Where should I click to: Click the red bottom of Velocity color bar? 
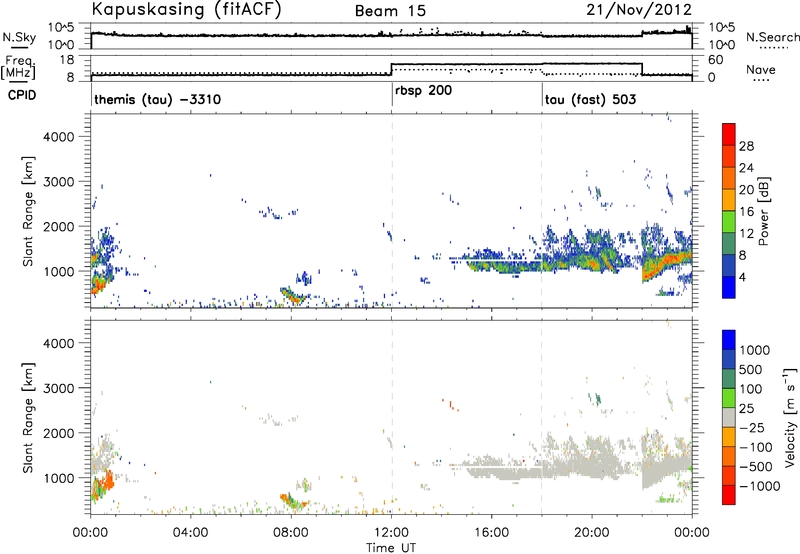[729, 495]
